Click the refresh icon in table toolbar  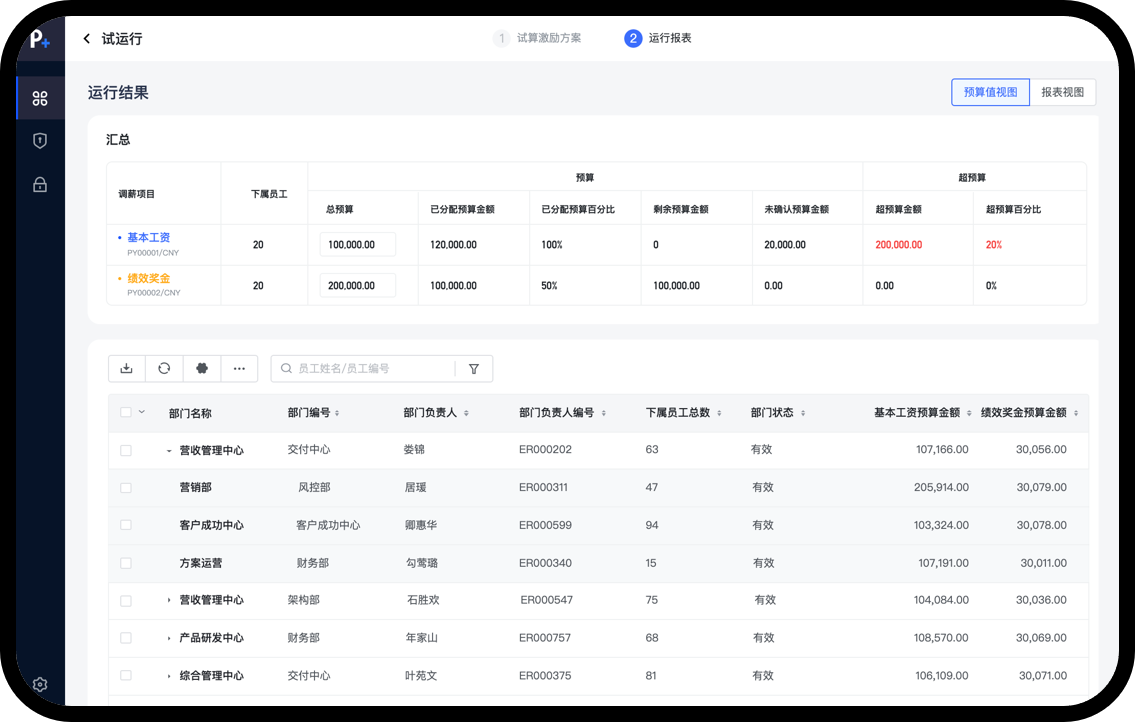(164, 368)
